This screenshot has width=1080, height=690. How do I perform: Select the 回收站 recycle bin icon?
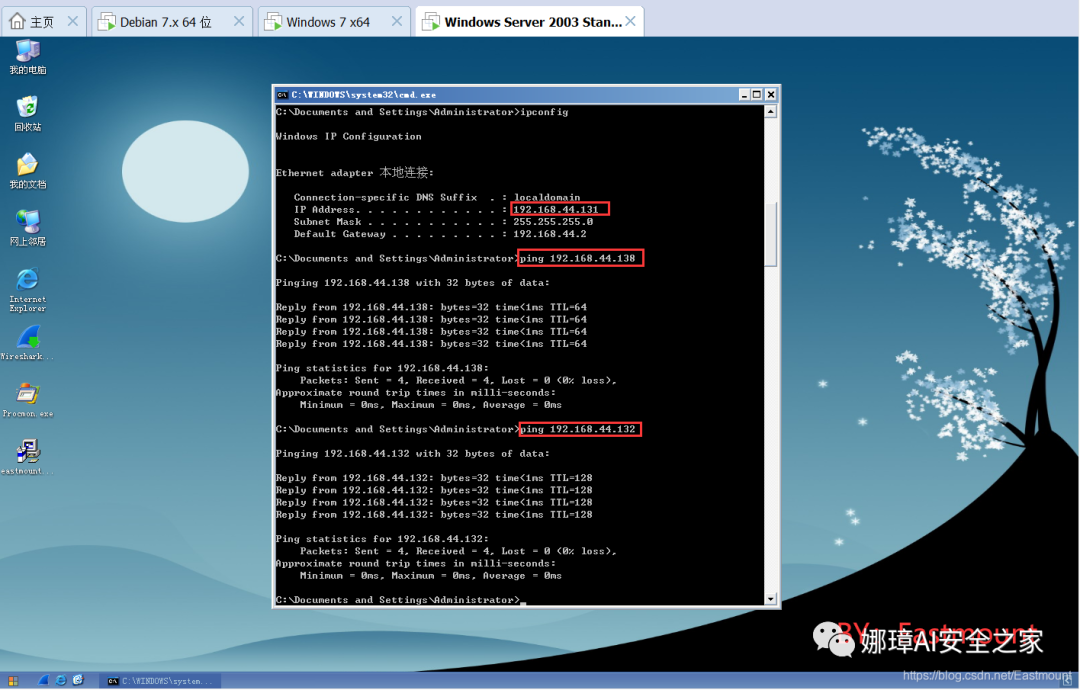pyautogui.click(x=28, y=114)
